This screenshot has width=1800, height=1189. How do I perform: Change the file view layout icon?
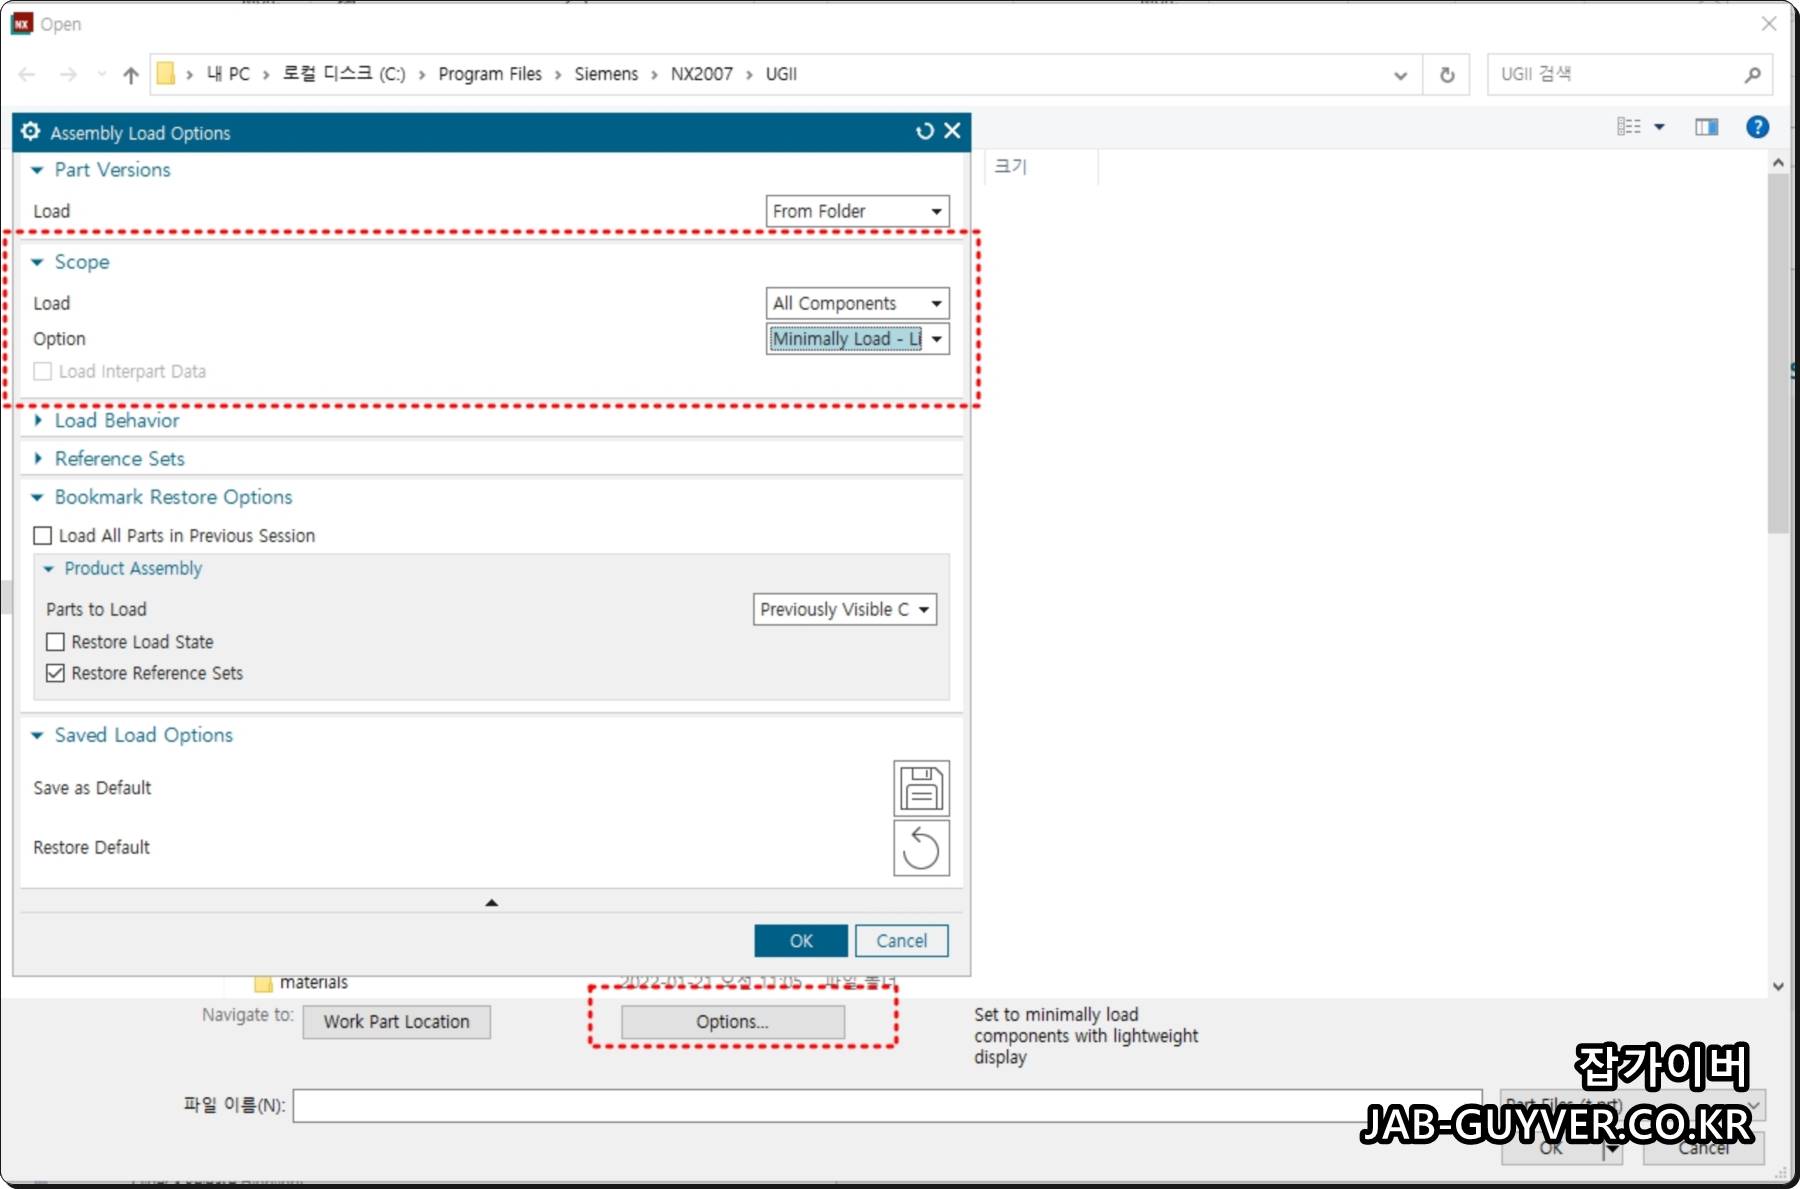pyautogui.click(x=1629, y=127)
